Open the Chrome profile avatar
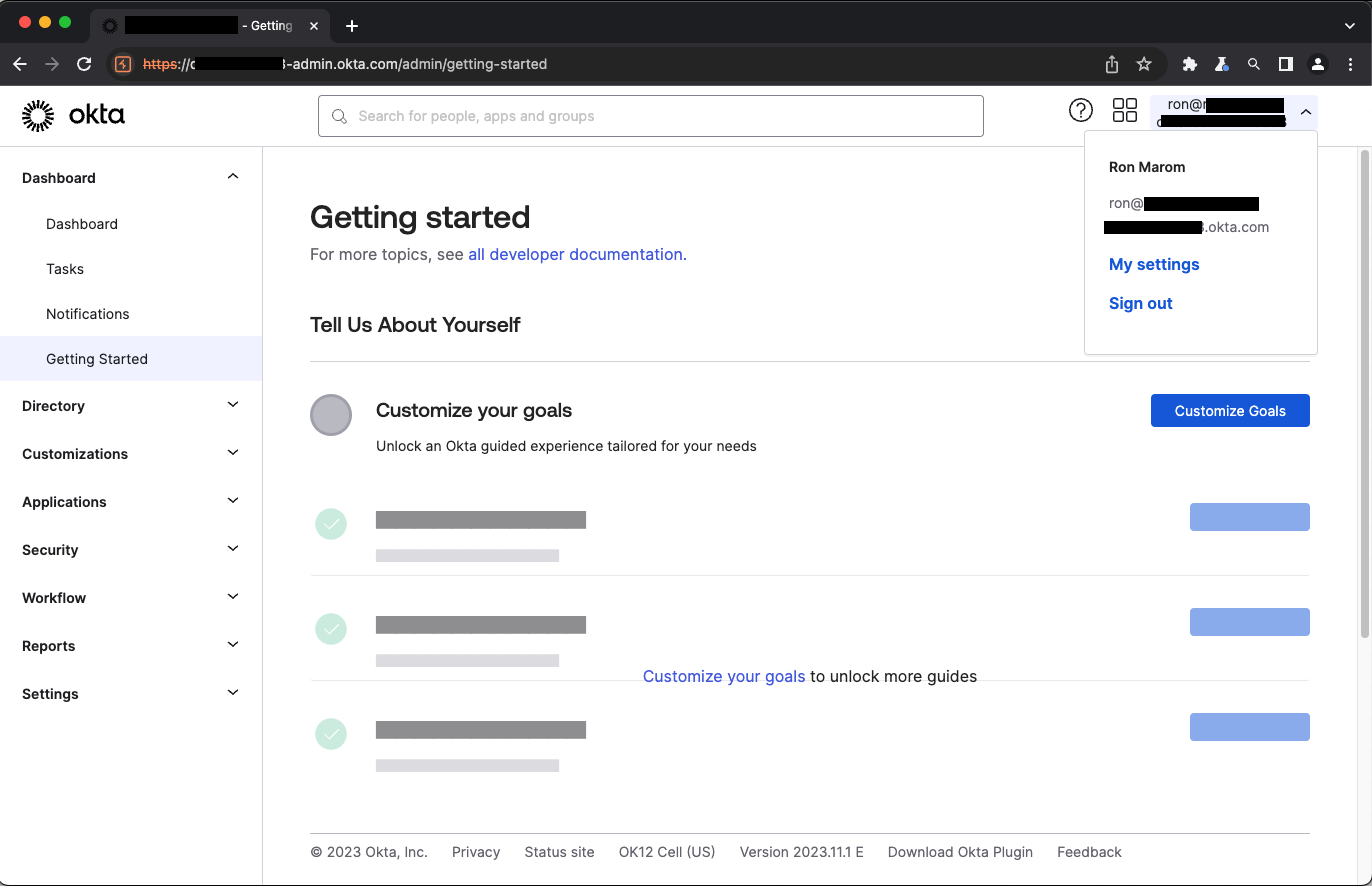The width and height of the screenshot is (1372, 886). 1318,64
